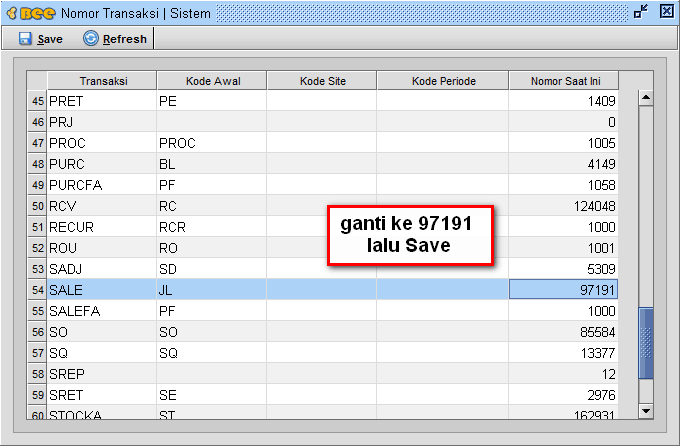Select the SALE transaction cell

pos(102,290)
